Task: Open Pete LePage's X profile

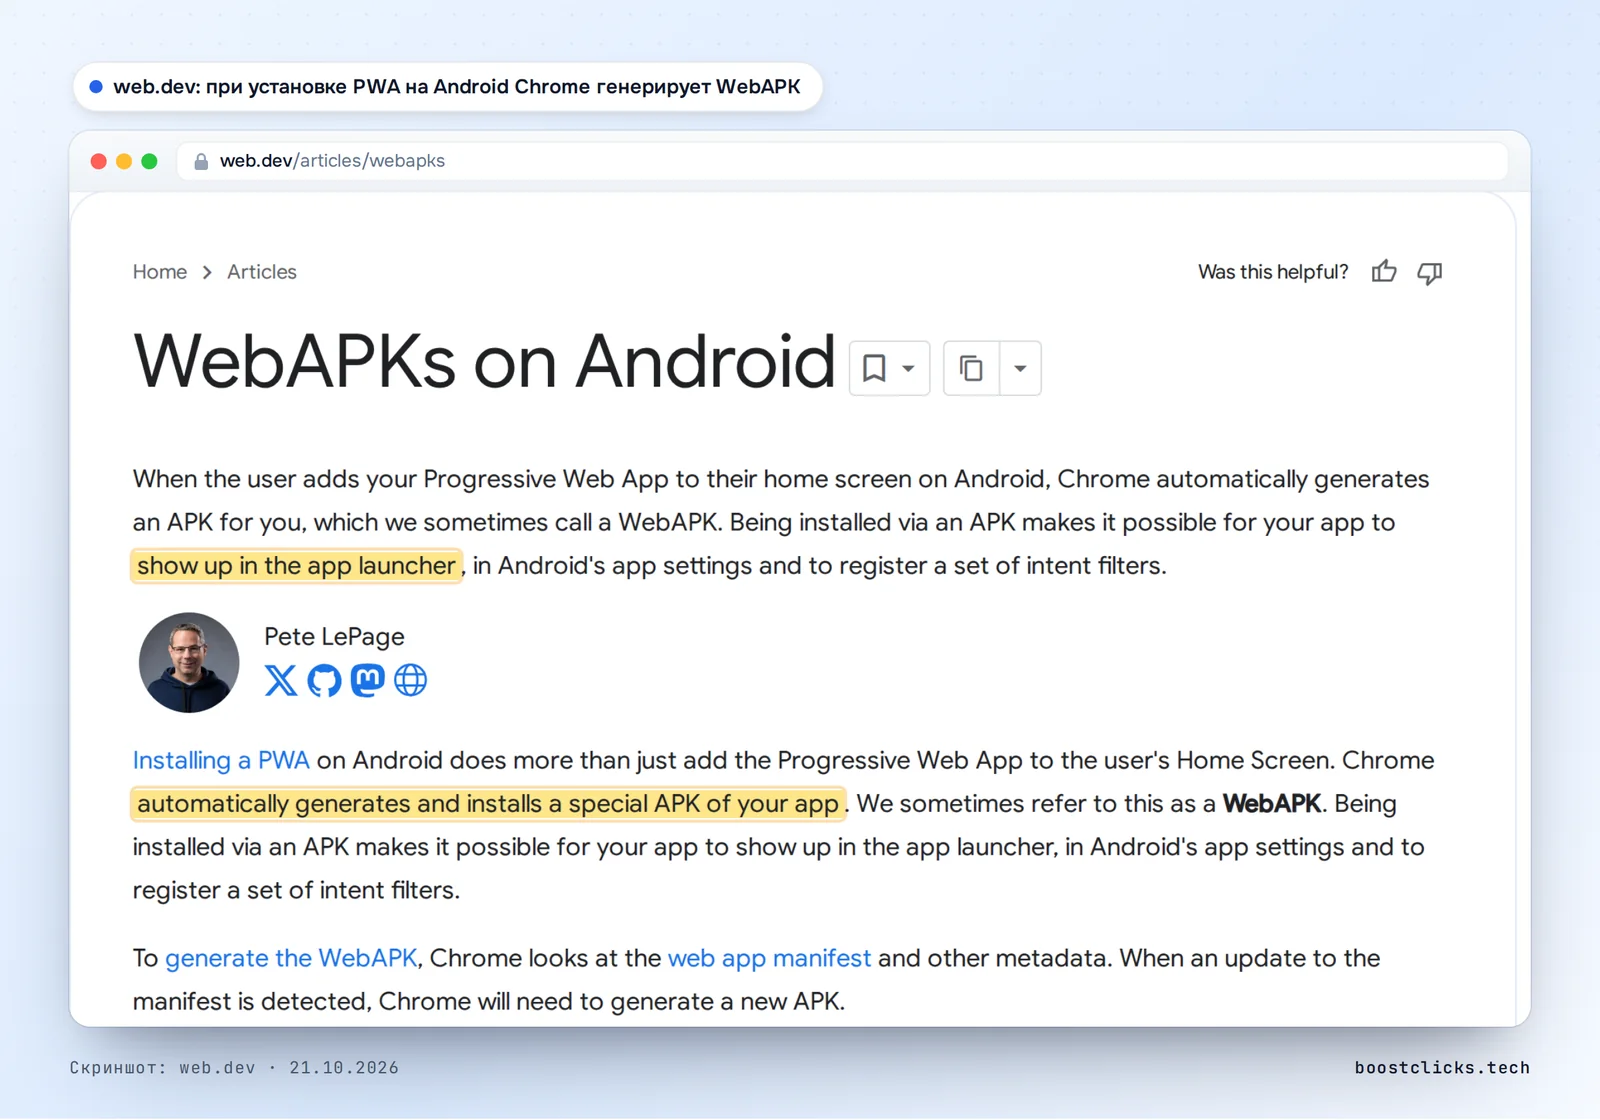Action: (281, 680)
